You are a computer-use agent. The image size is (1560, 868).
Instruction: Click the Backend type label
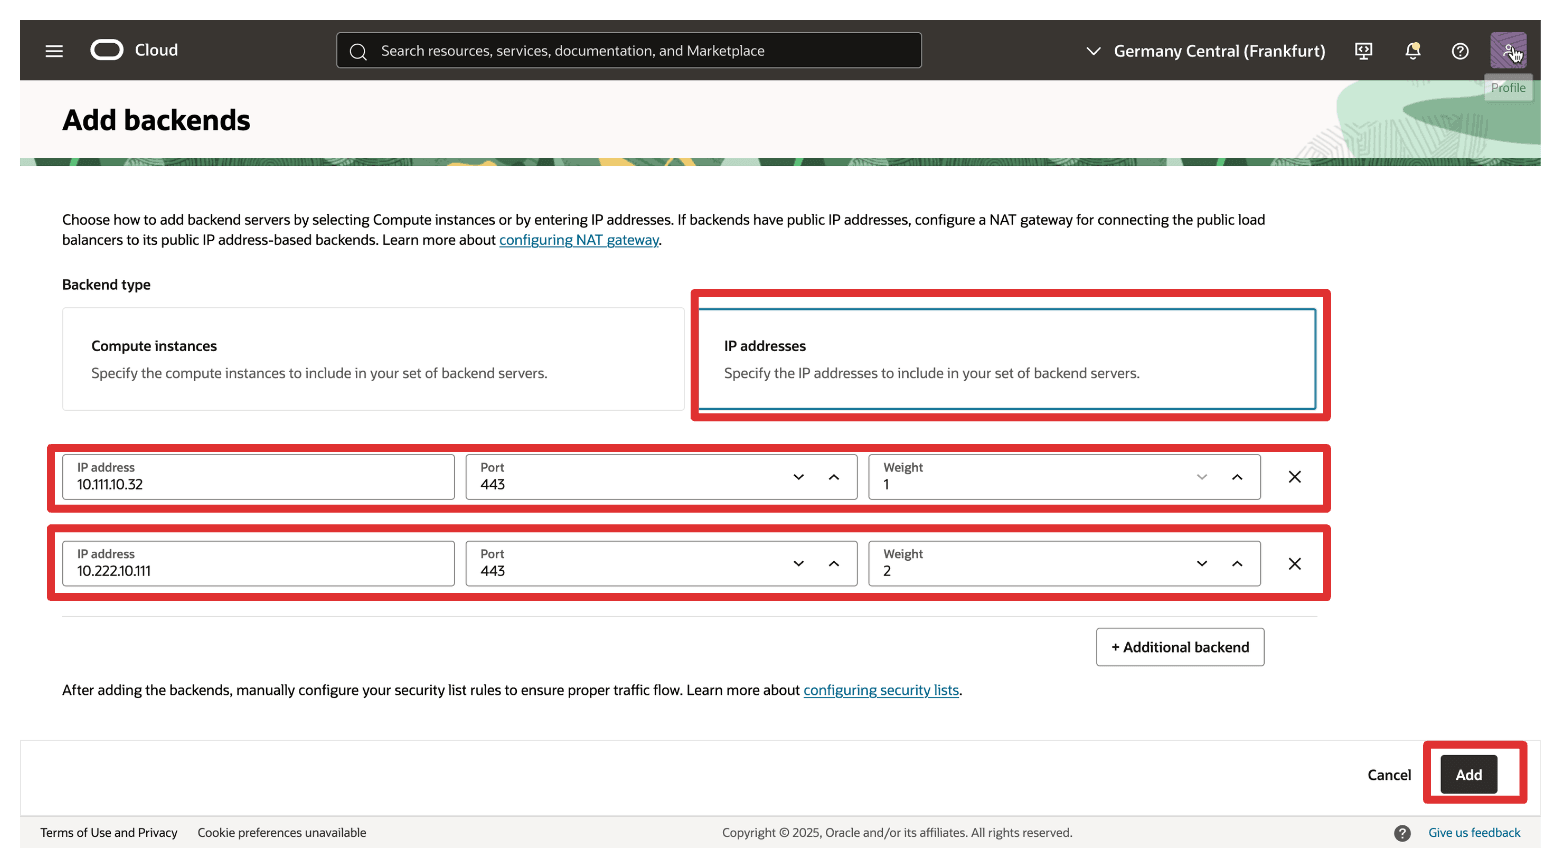106,285
